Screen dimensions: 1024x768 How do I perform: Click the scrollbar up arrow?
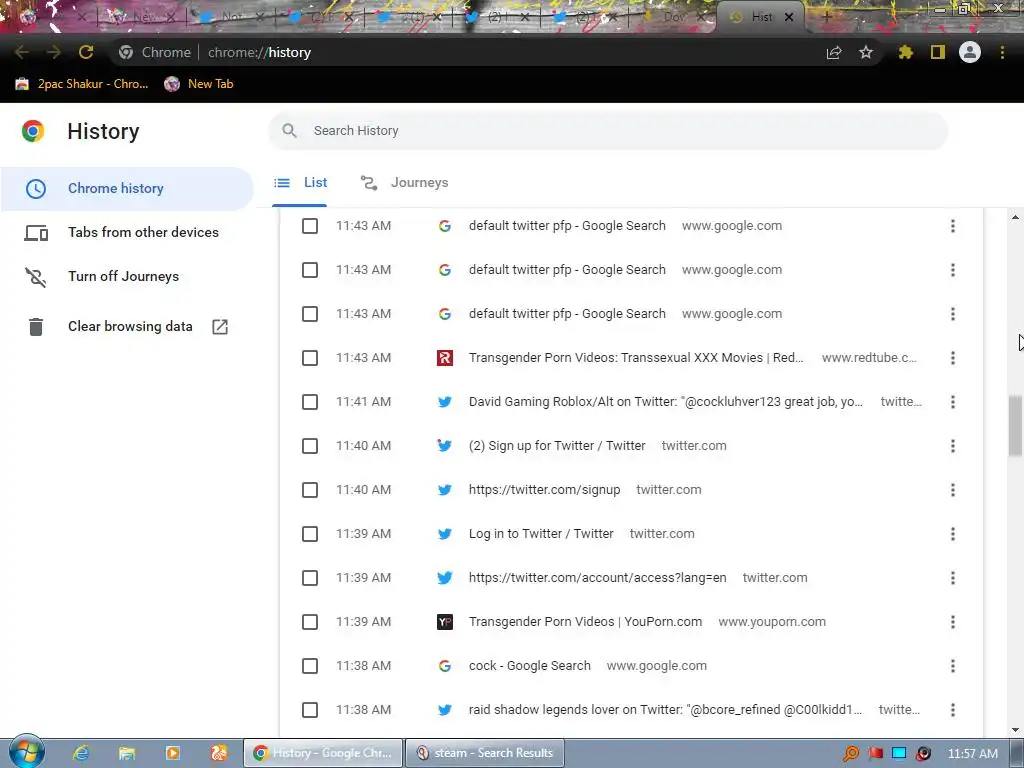pyautogui.click(x=1016, y=217)
